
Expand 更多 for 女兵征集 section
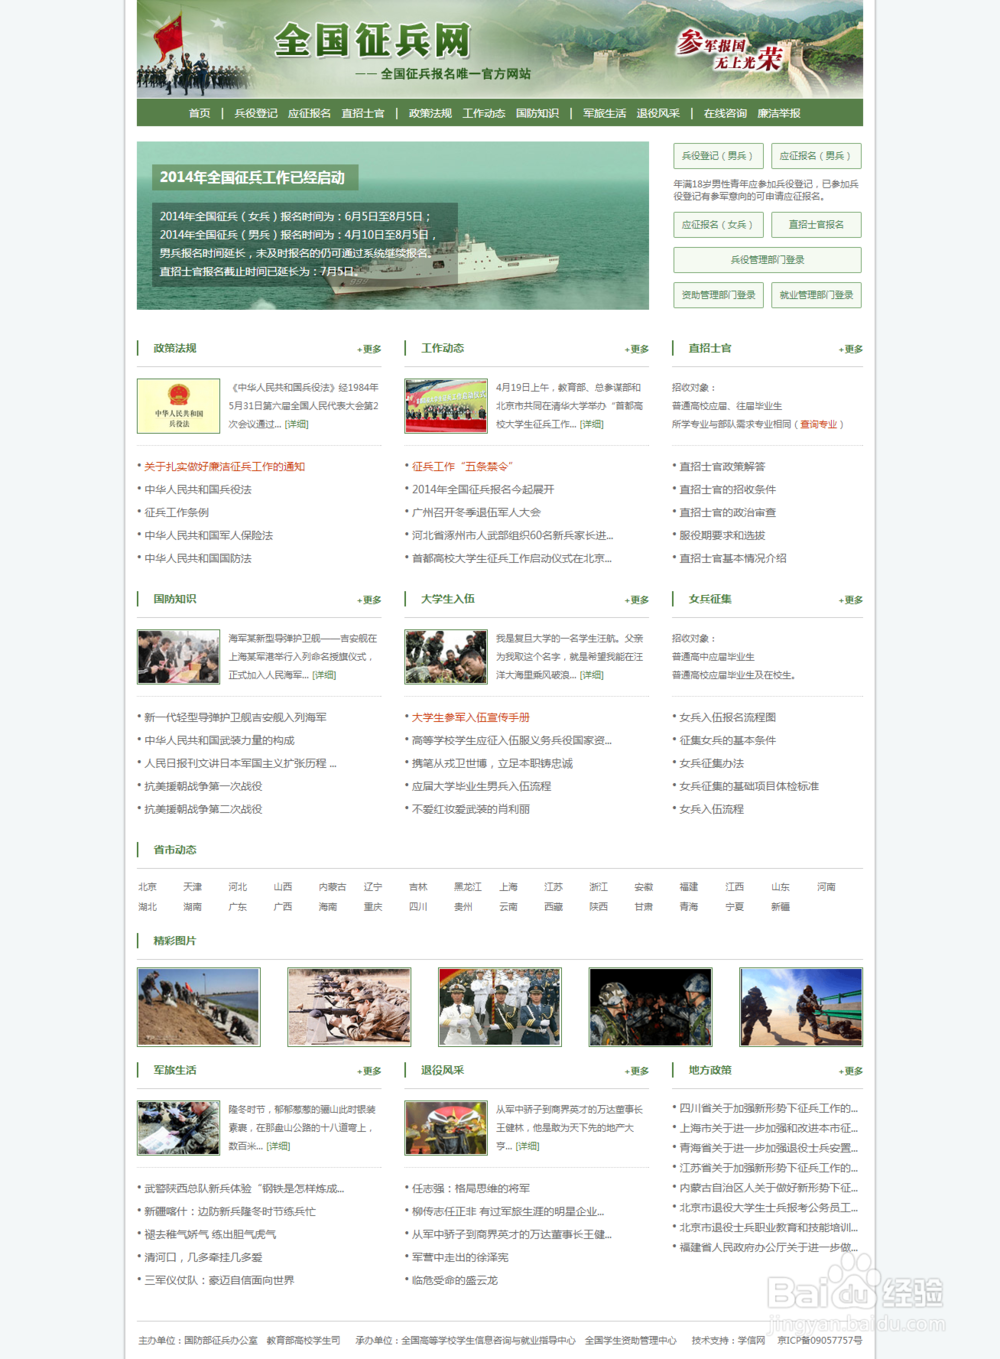coord(851,600)
